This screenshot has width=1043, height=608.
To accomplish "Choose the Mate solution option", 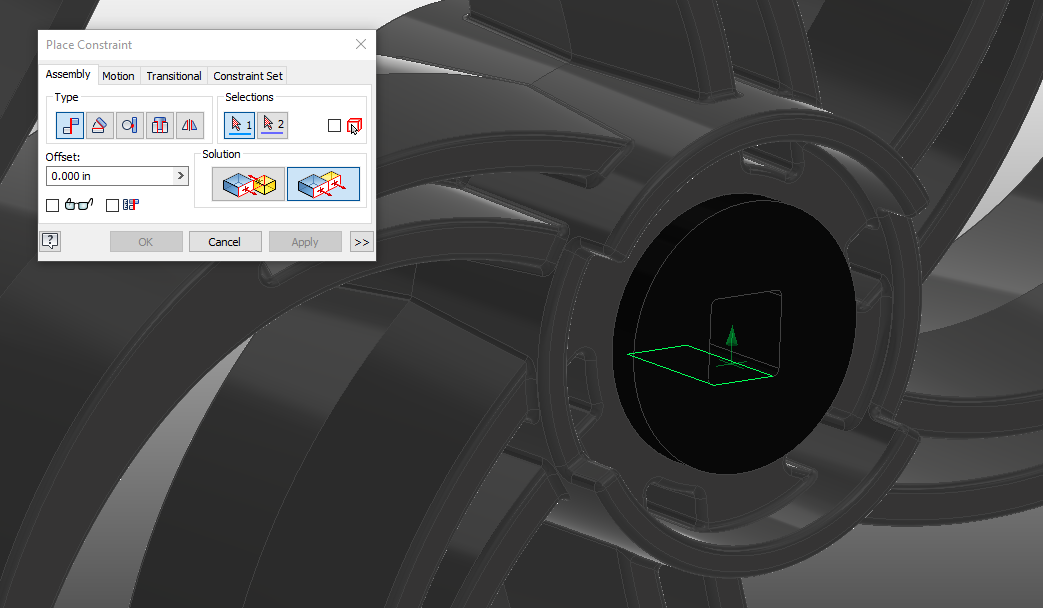I will [x=248, y=184].
